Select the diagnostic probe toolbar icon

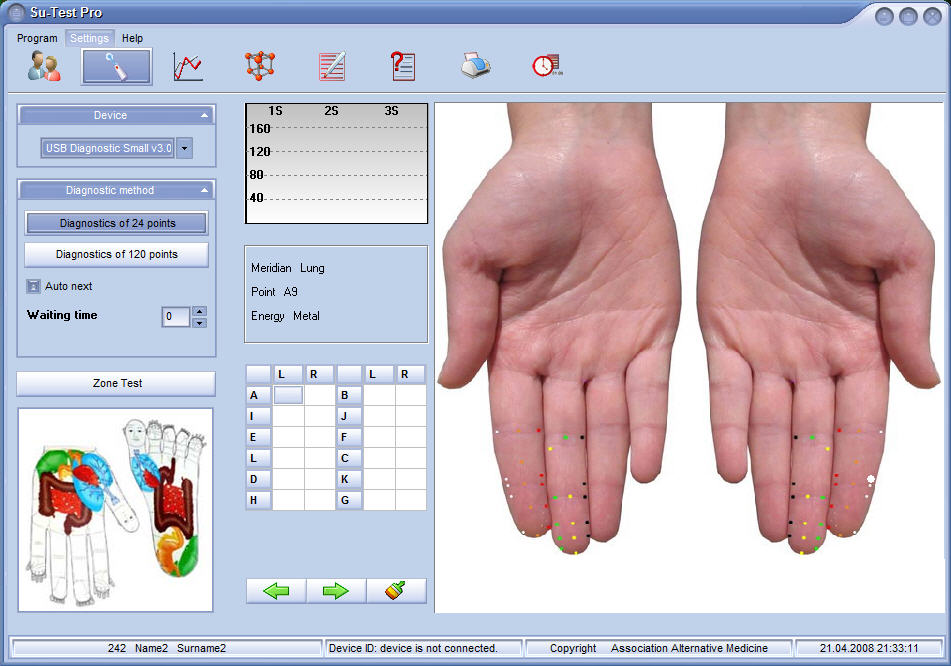117,67
